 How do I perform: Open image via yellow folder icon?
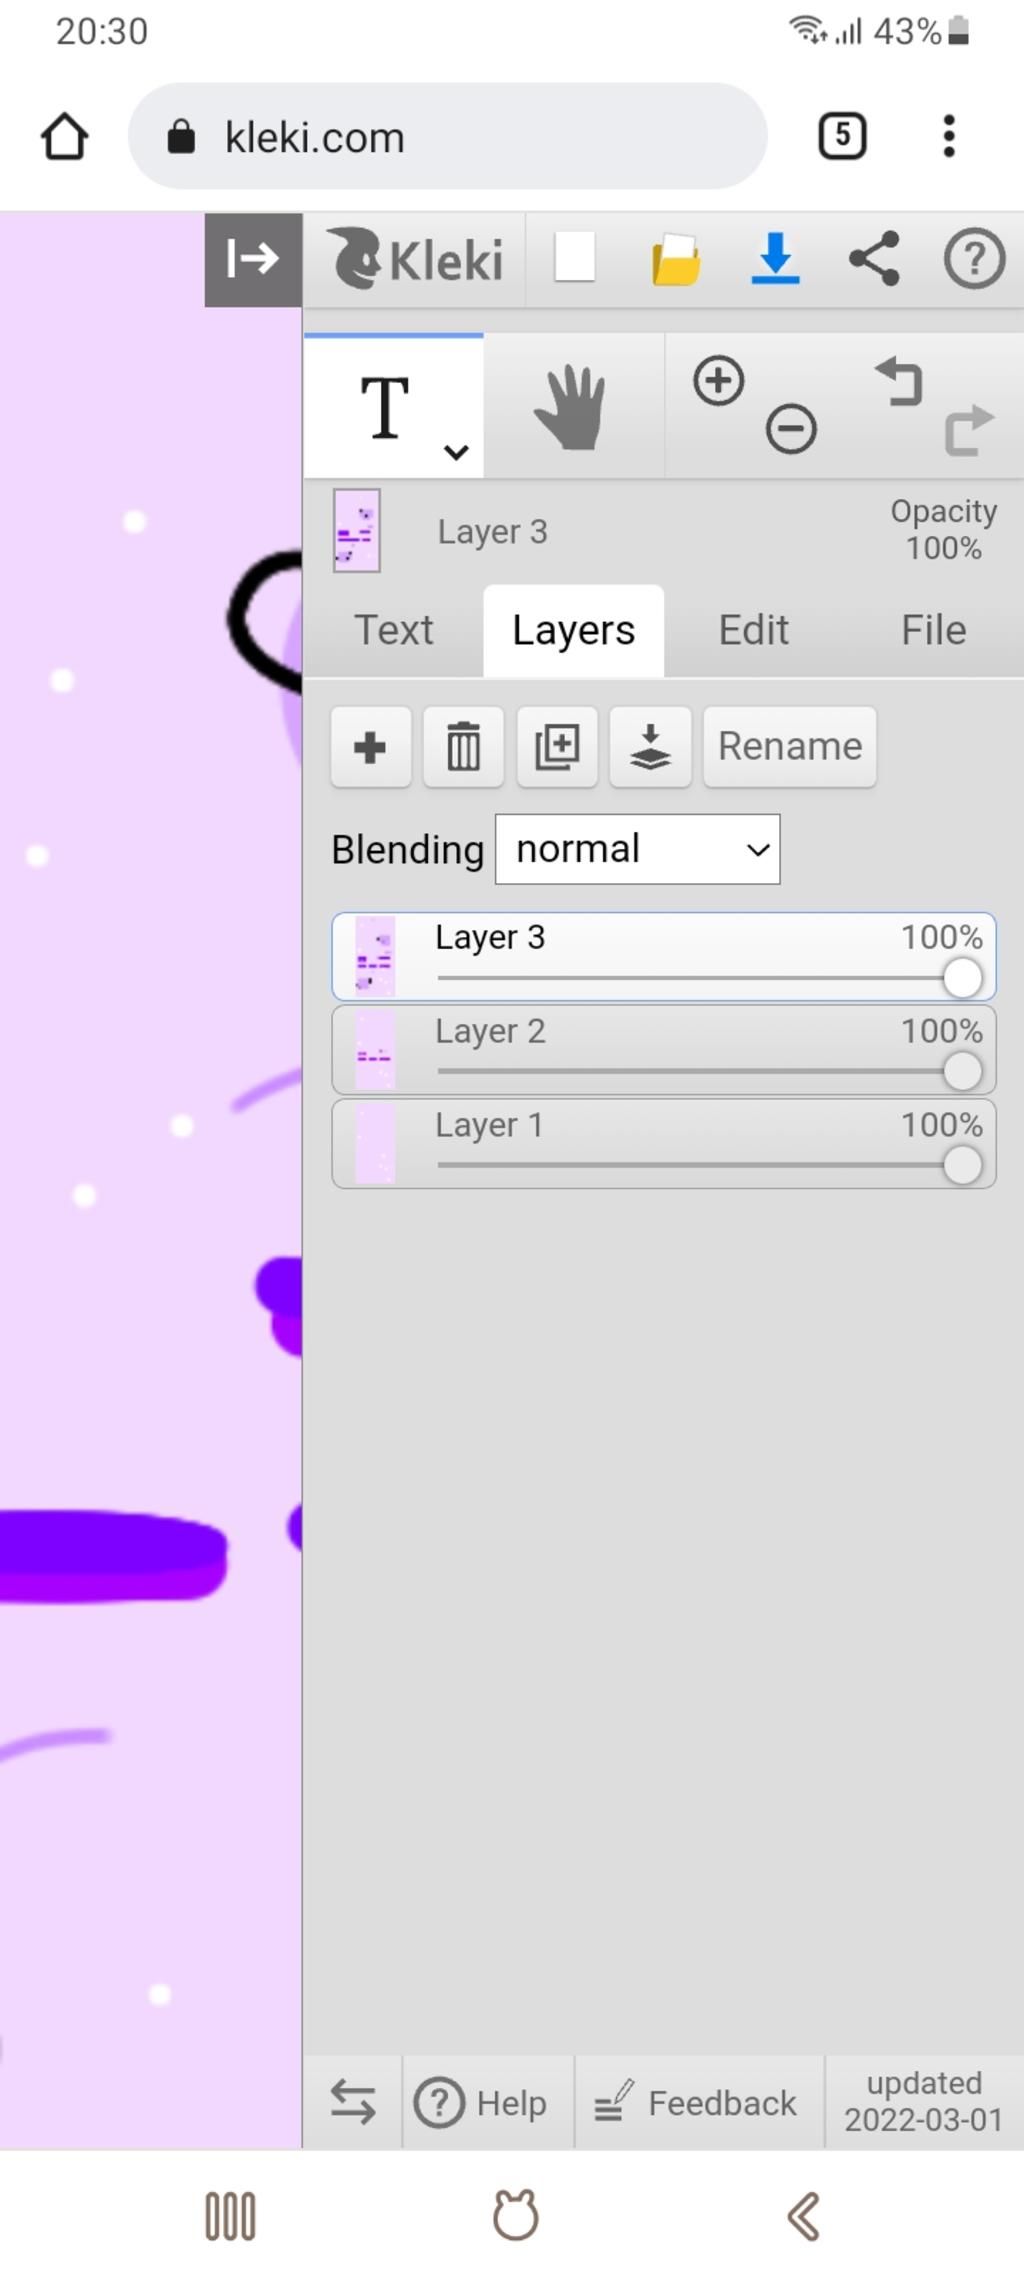(x=676, y=259)
